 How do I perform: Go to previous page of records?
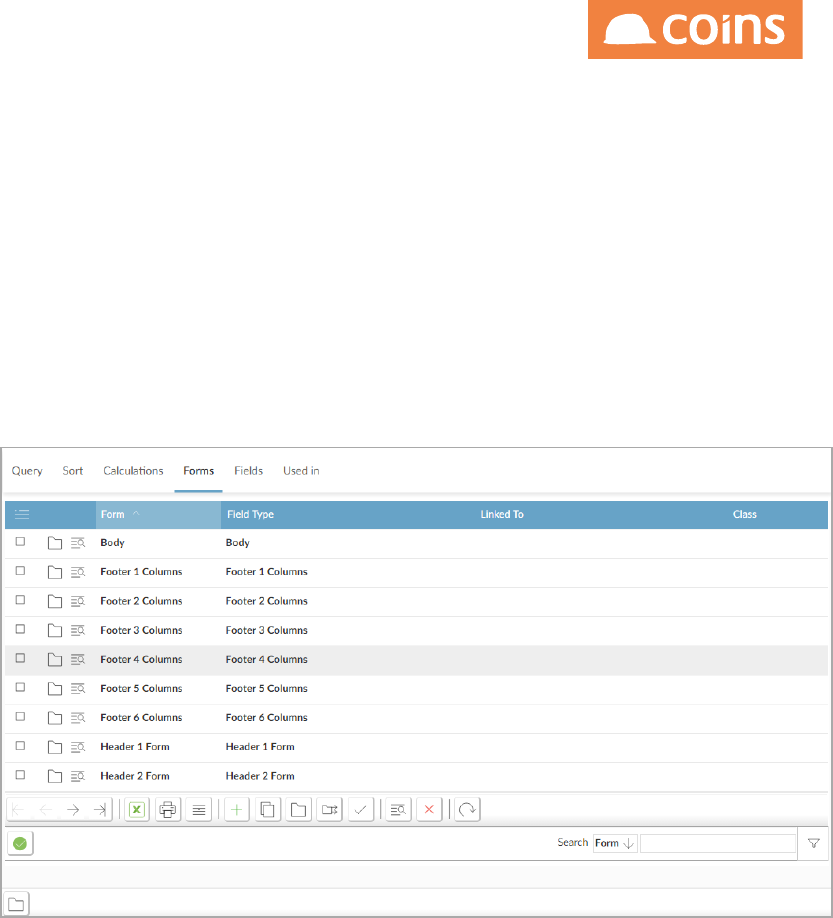pos(45,810)
